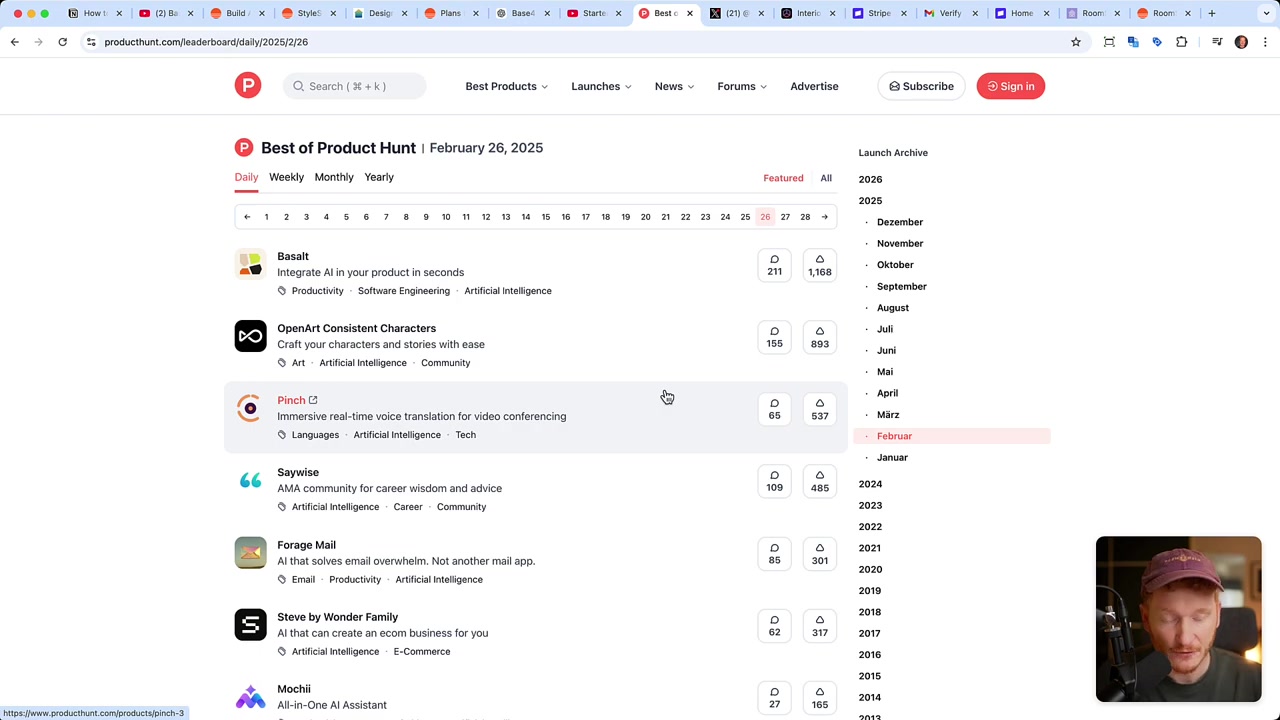Expand the 2026 launch archive year
Image resolution: width=1280 pixels, height=720 pixels.
[870, 179]
